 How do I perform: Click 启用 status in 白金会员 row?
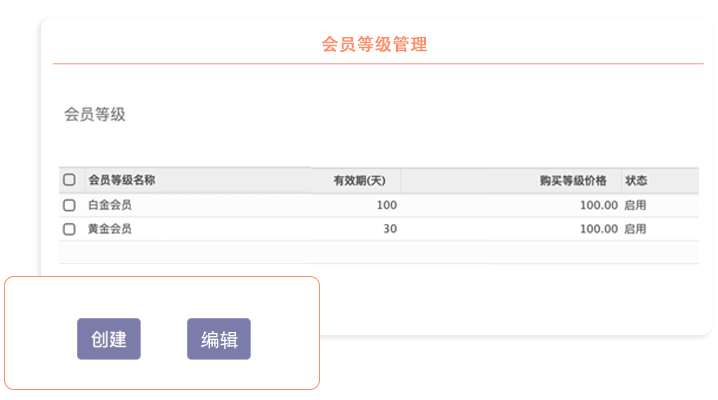635,205
